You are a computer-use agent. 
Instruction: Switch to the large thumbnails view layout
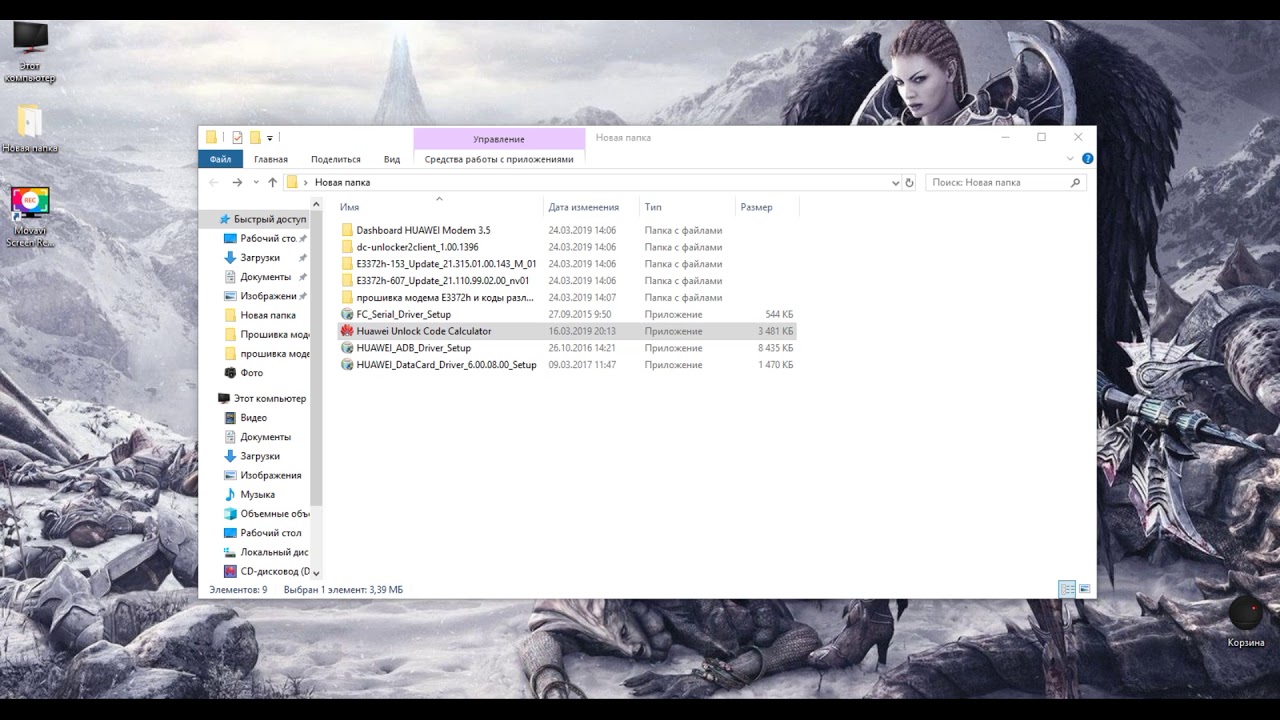[x=1084, y=589]
